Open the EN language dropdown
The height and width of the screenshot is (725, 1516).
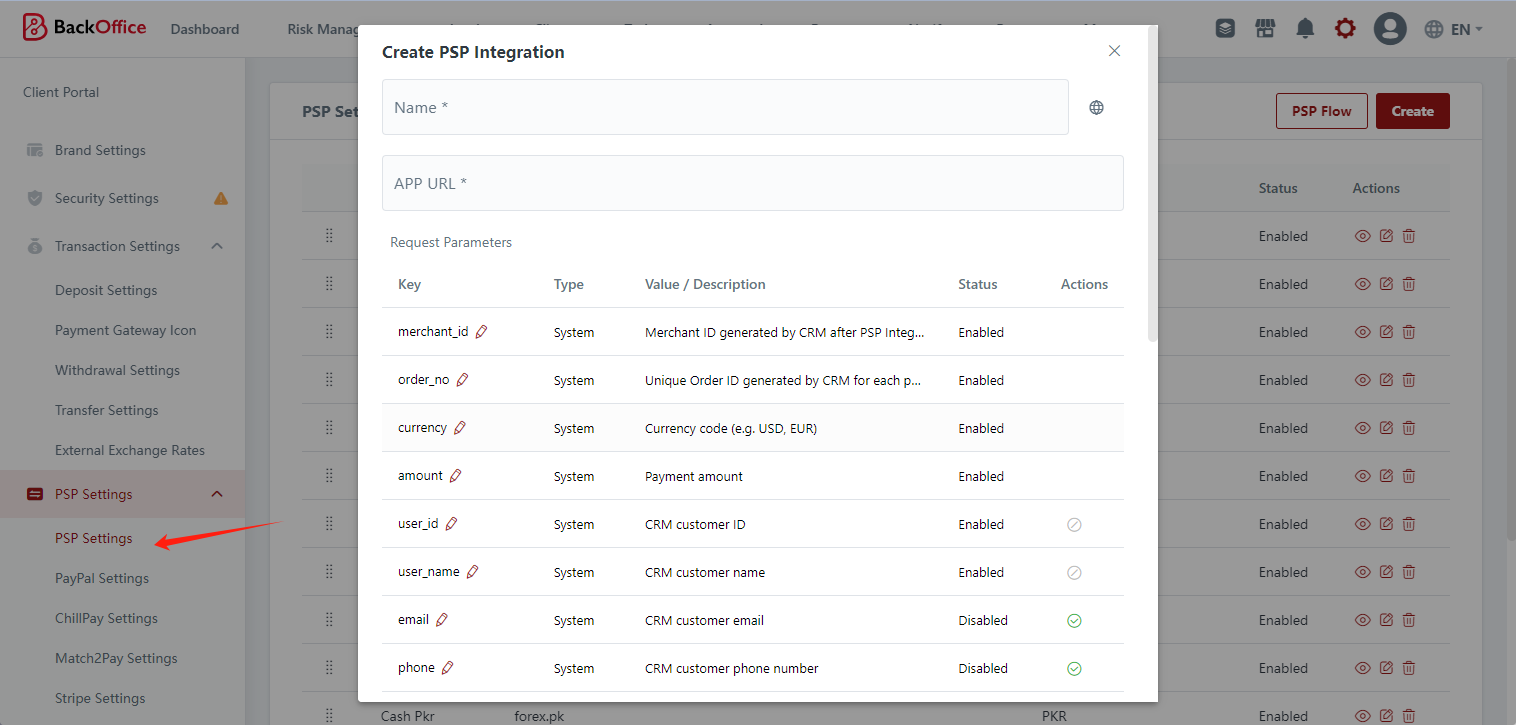tap(1454, 29)
